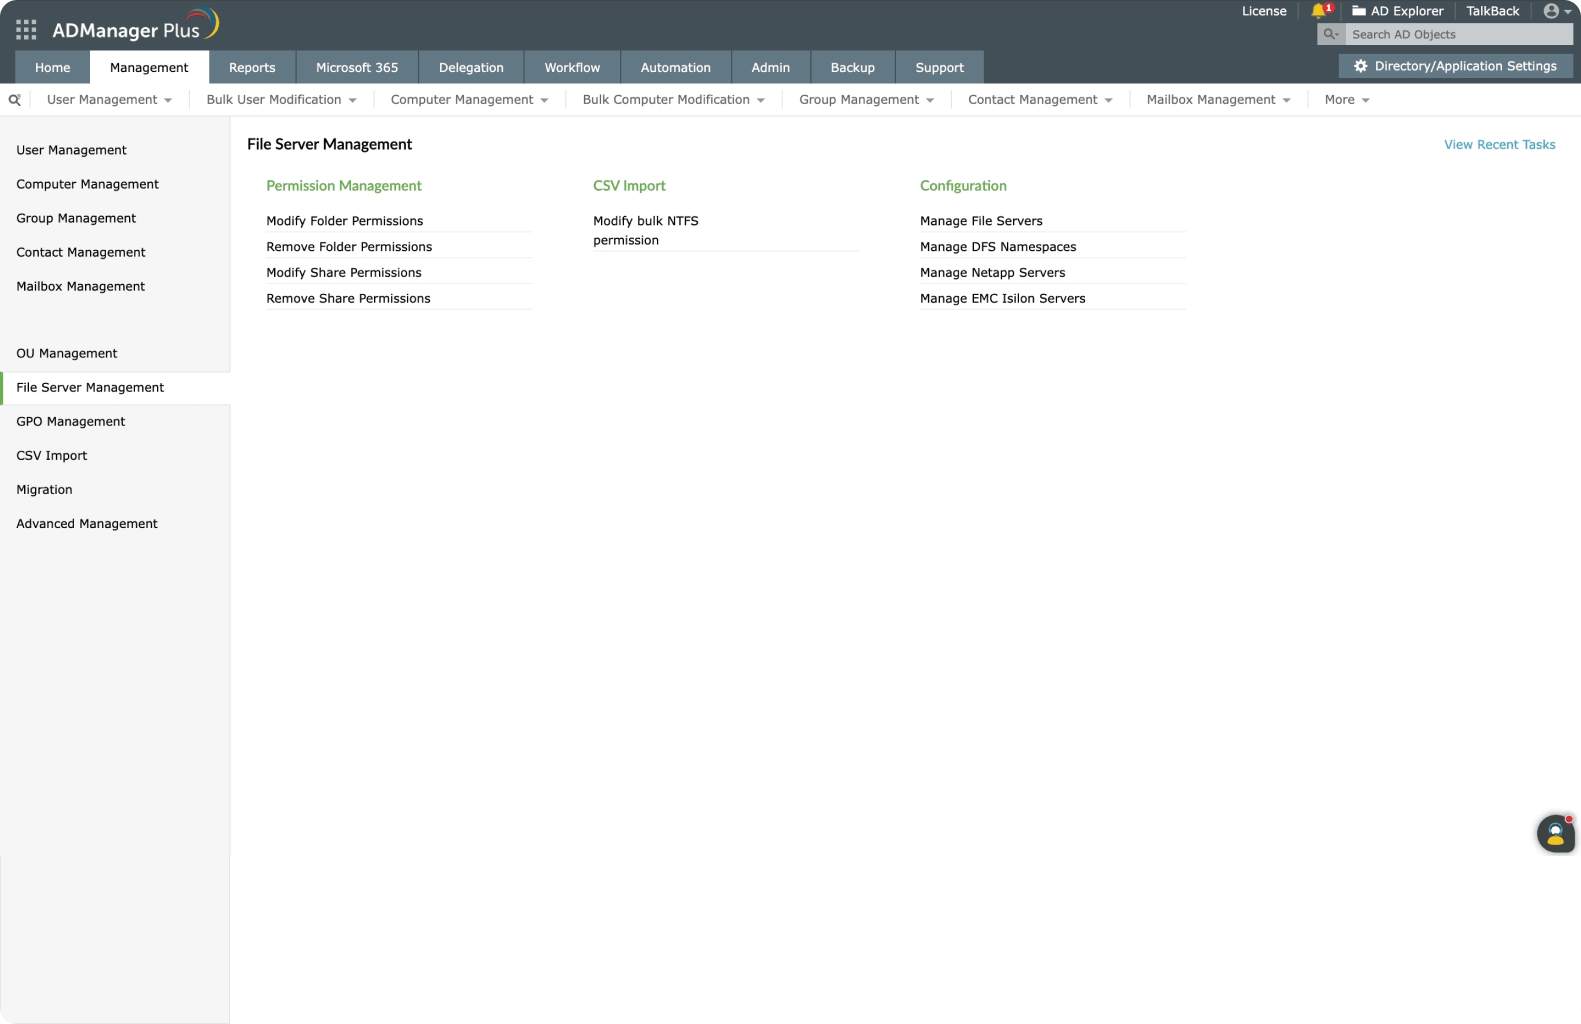The height and width of the screenshot is (1024, 1581).
Task: Click the Configuration section heading
Action: point(963,186)
